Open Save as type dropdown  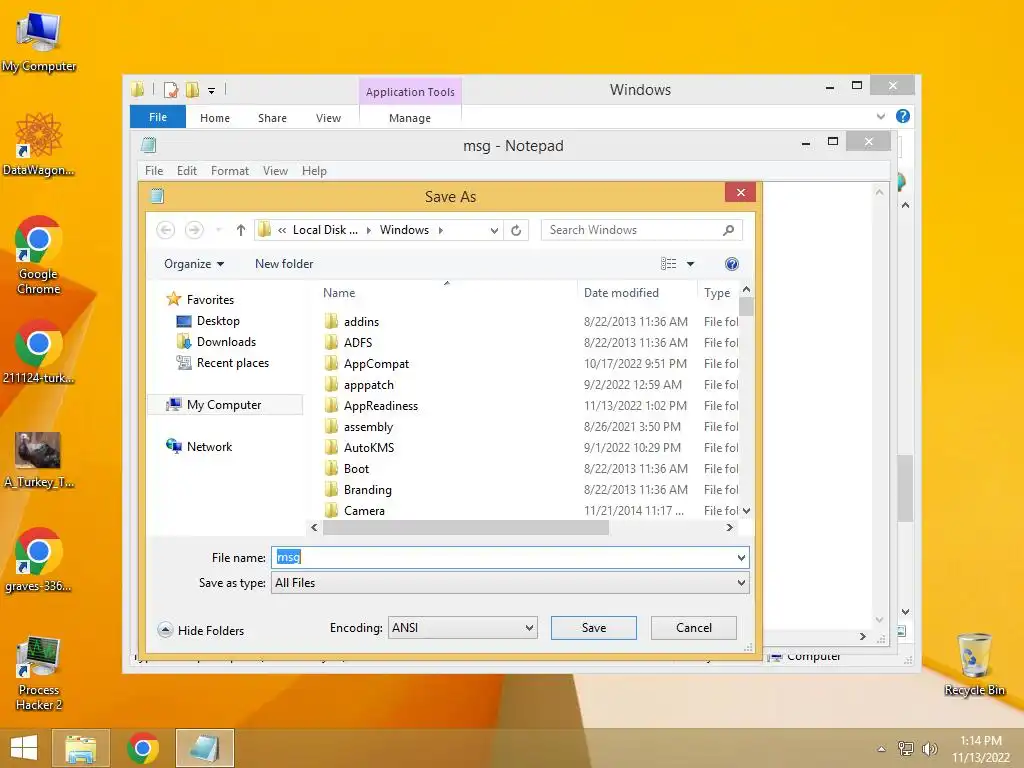coord(741,583)
